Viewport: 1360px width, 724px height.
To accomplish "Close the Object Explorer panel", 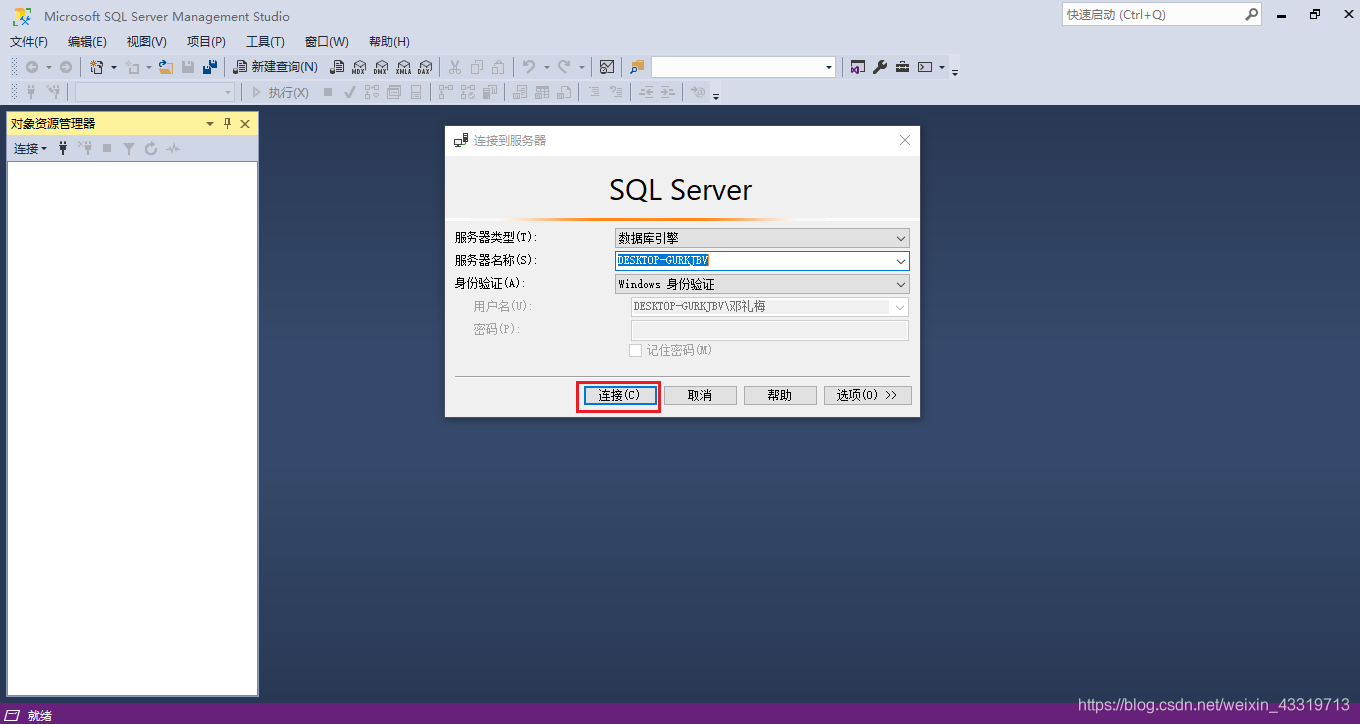I will (x=245, y=123).
